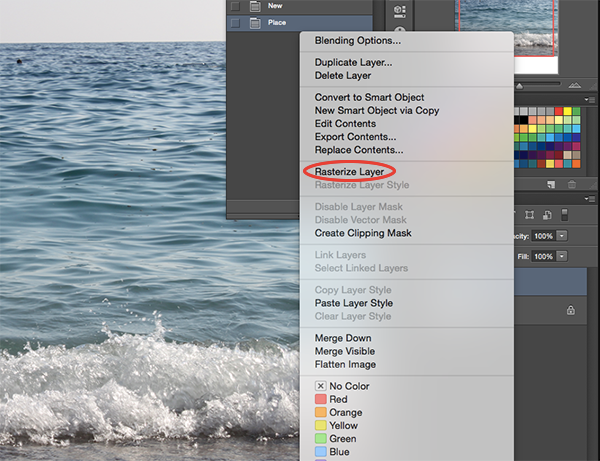The image size is (600, 461).
Task: Select Blending Options in the menu
Action: pyautogui.click(x=358, y=41)
